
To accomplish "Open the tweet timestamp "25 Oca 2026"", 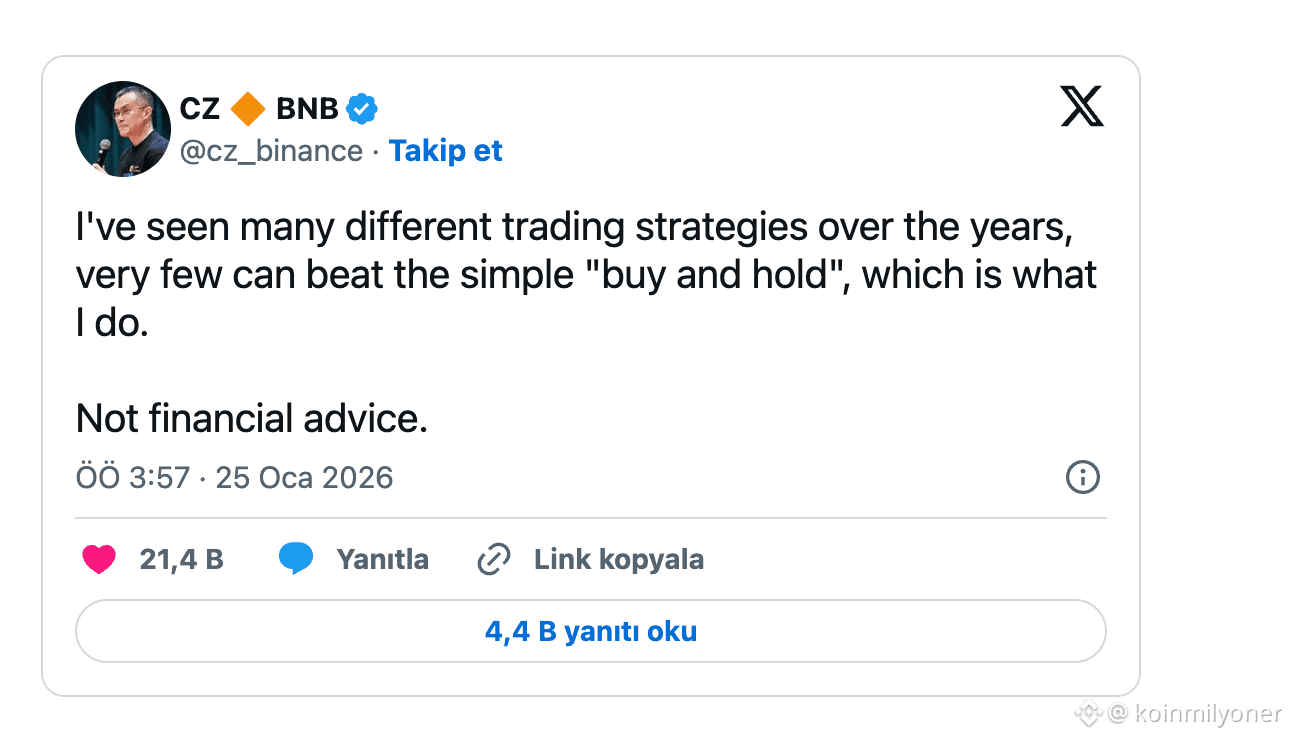I will pos(304,478).
